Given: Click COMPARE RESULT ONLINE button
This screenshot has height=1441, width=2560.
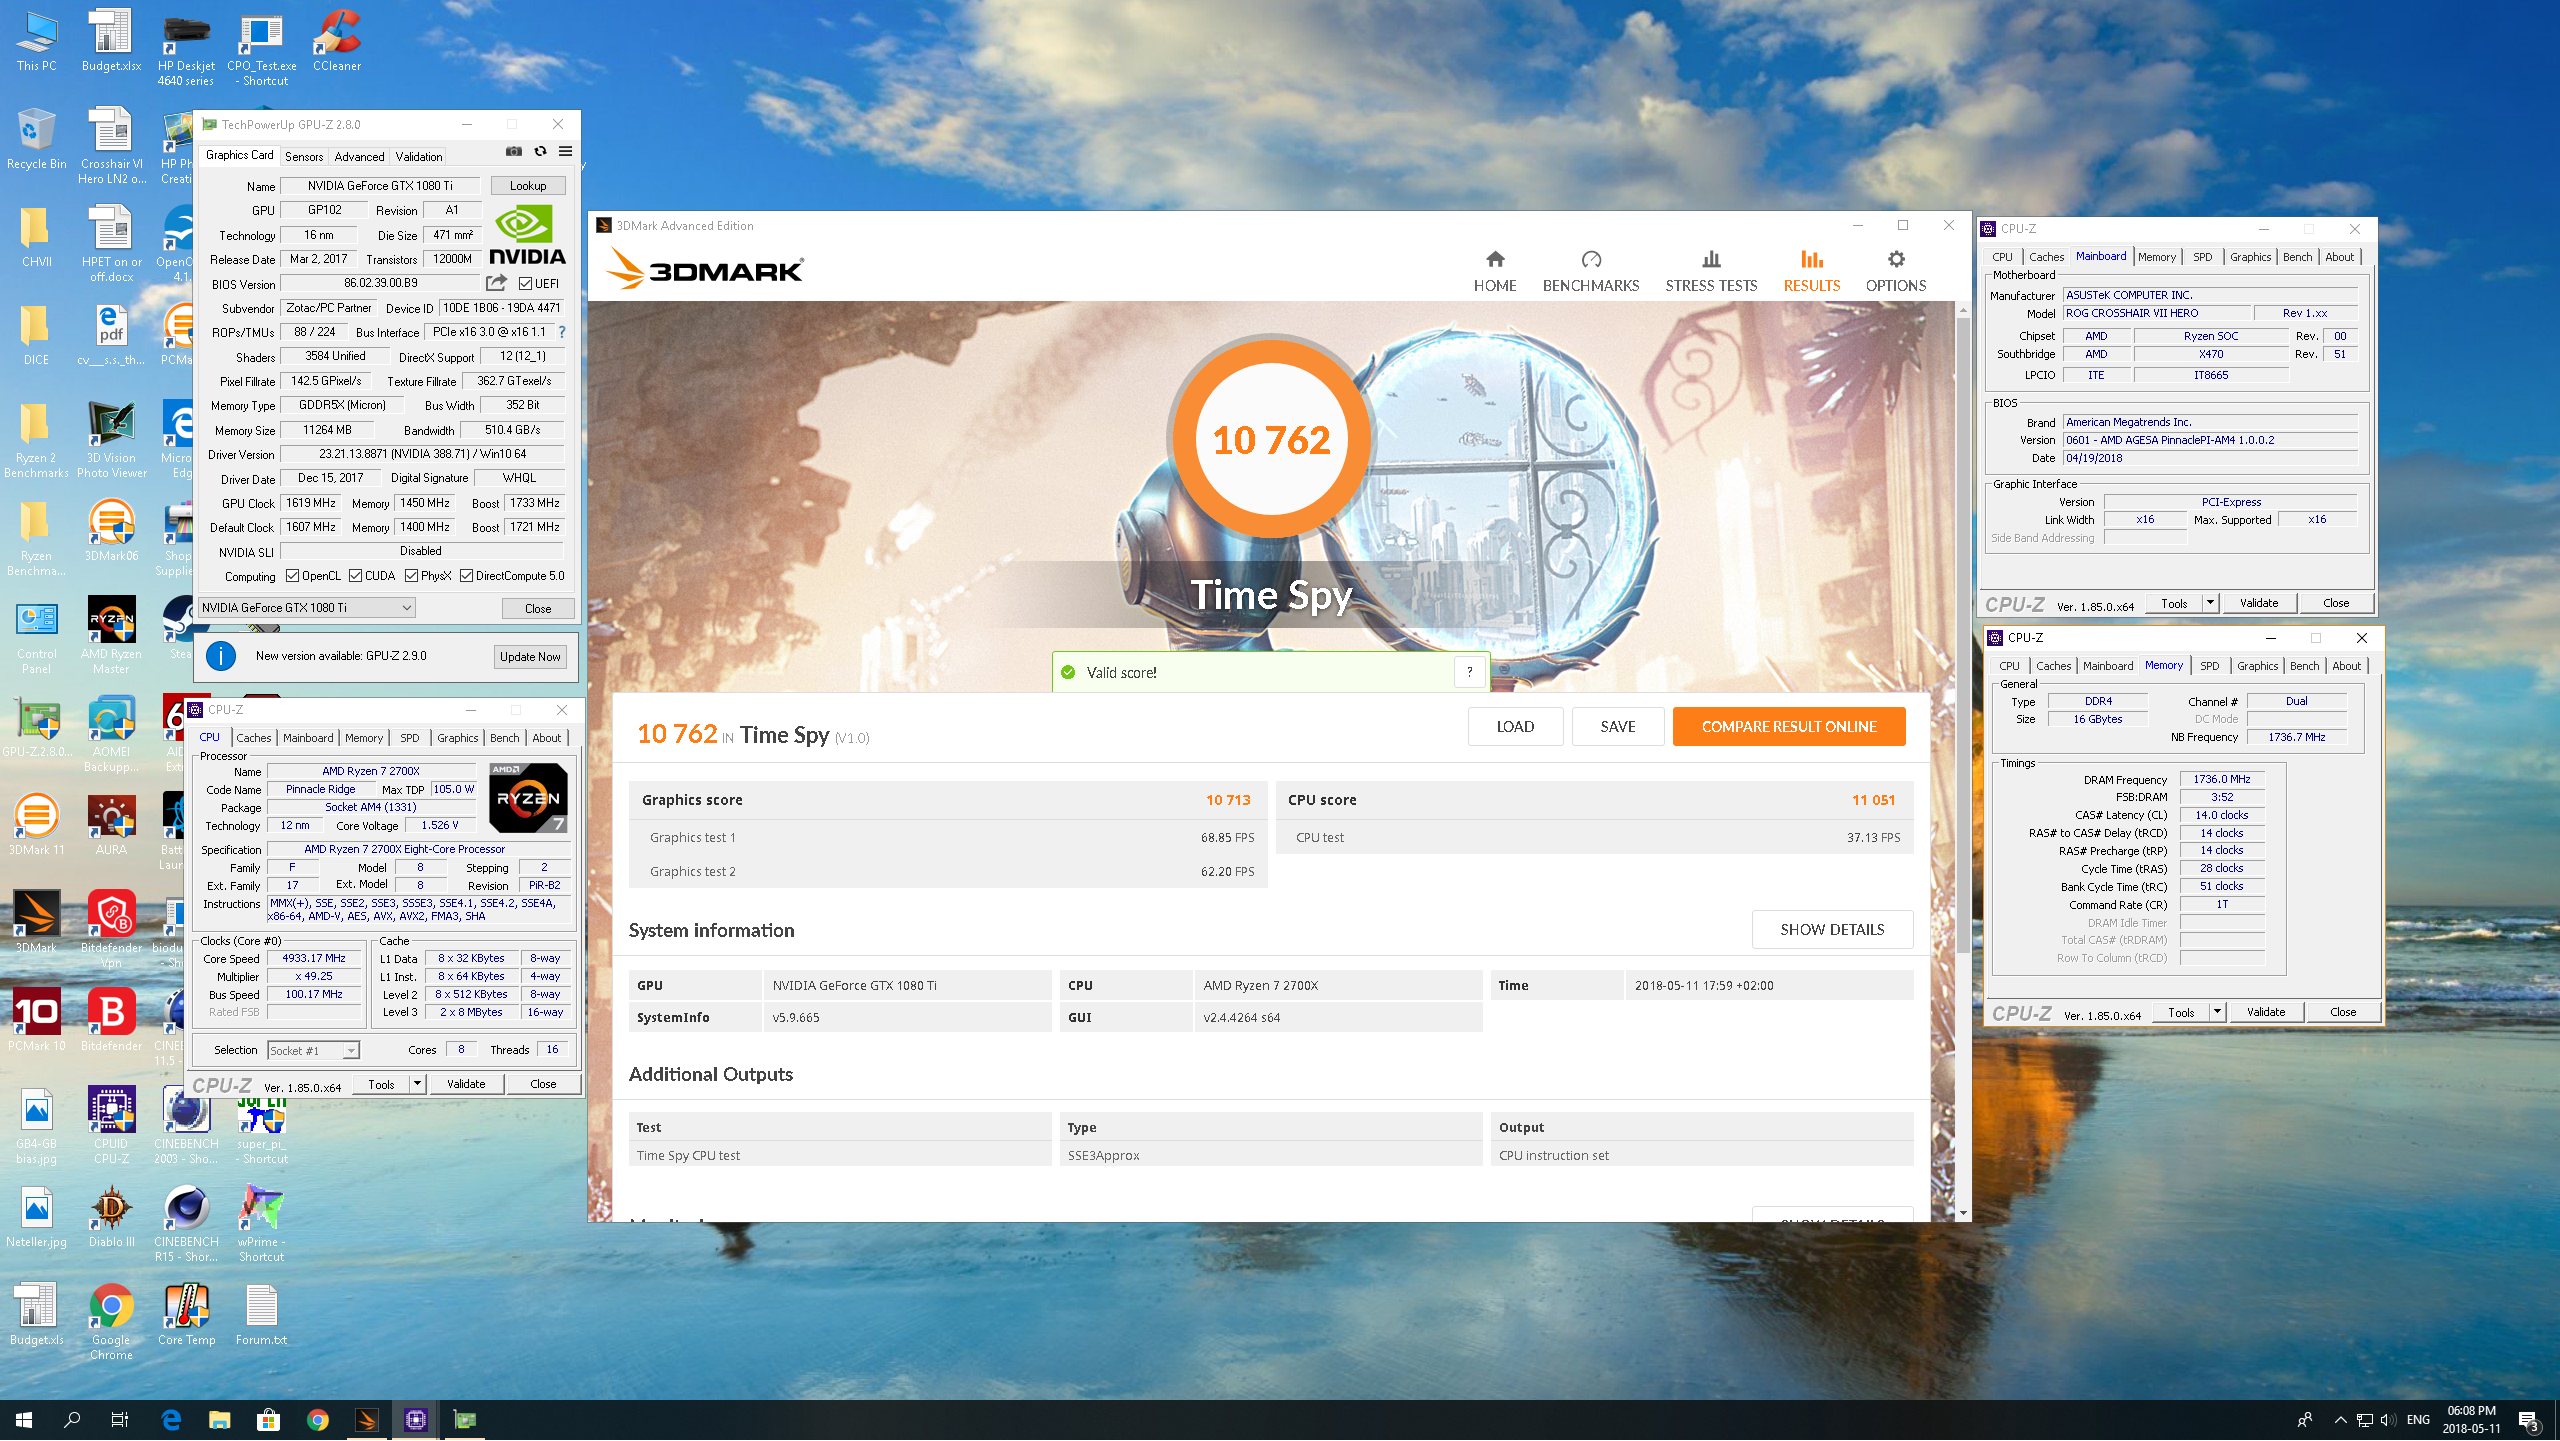Looking at the screenshot, I should 1789,727.
